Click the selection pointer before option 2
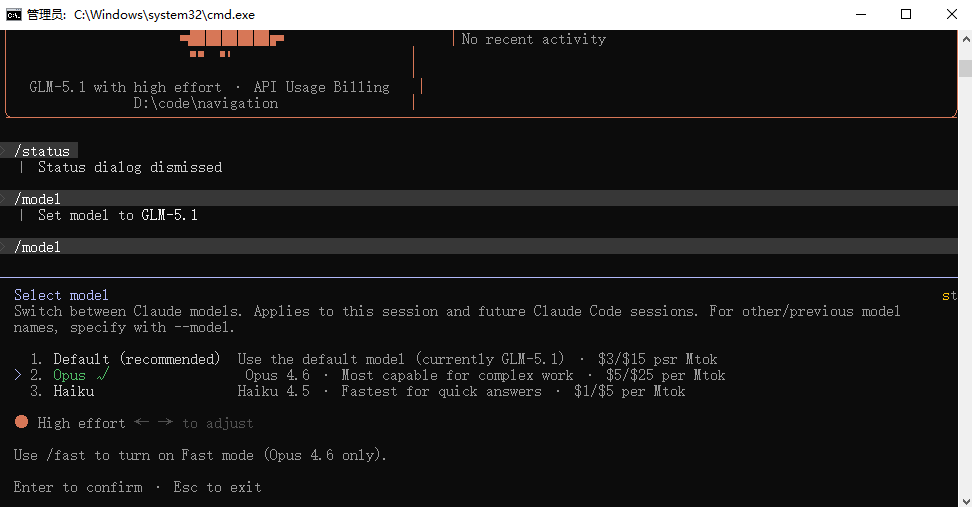972x507 pixels. click(x=18, y=375)
